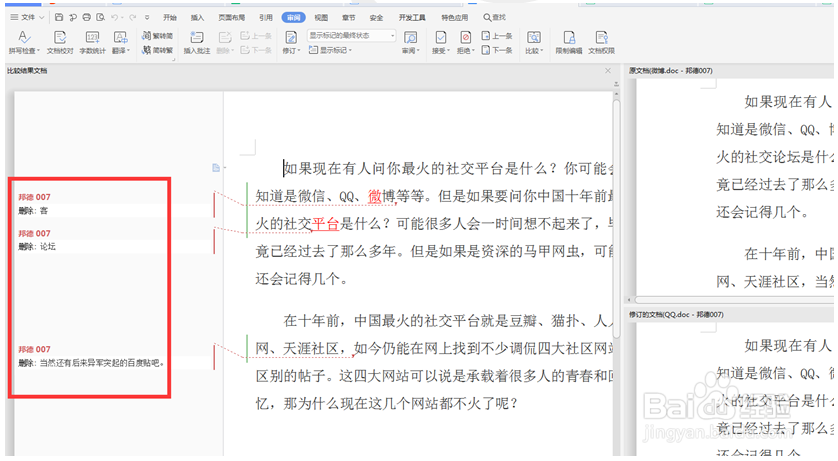
Task: Select the 审阅 ribbon tab
Action: pos(293,18)
